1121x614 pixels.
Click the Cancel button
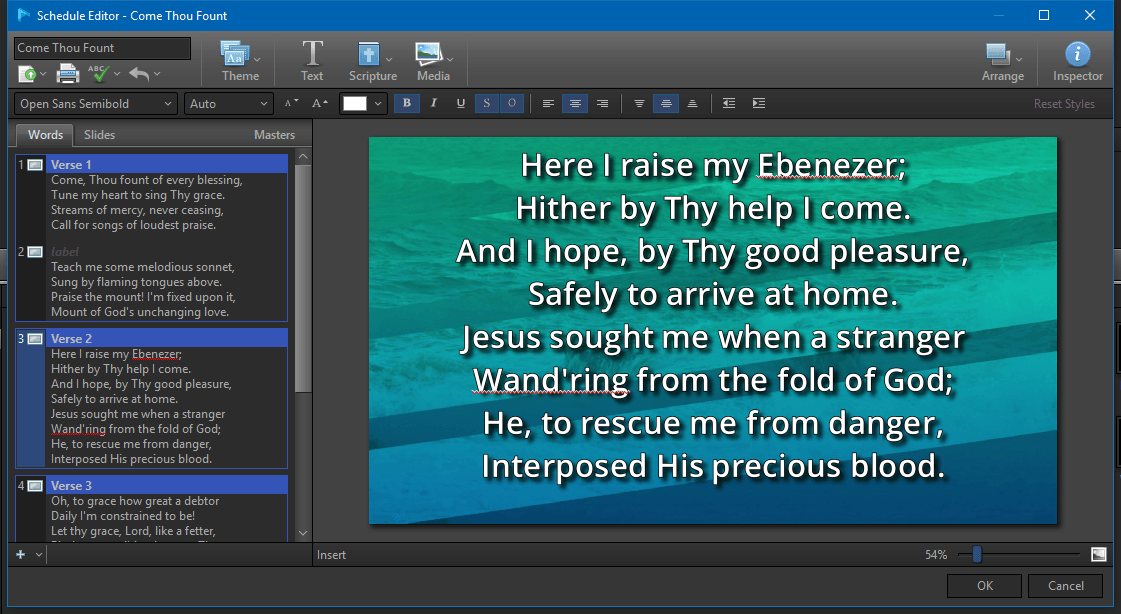[x=1065, y=586]
